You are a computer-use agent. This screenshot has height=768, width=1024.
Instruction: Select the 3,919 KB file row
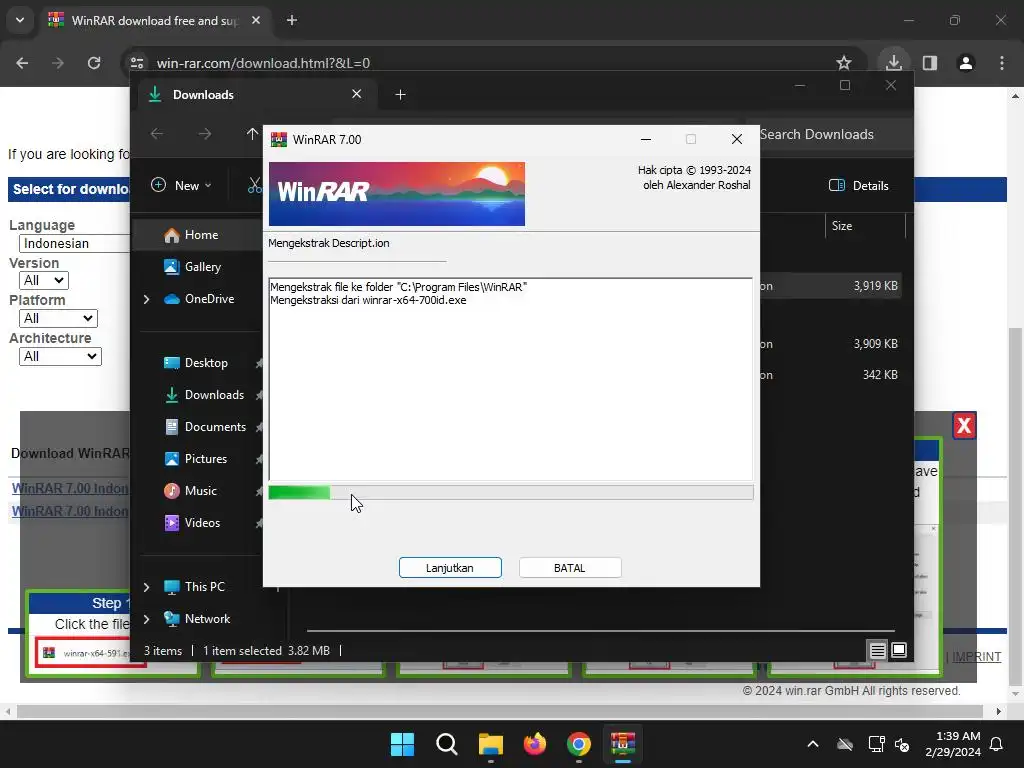[831, 286]
